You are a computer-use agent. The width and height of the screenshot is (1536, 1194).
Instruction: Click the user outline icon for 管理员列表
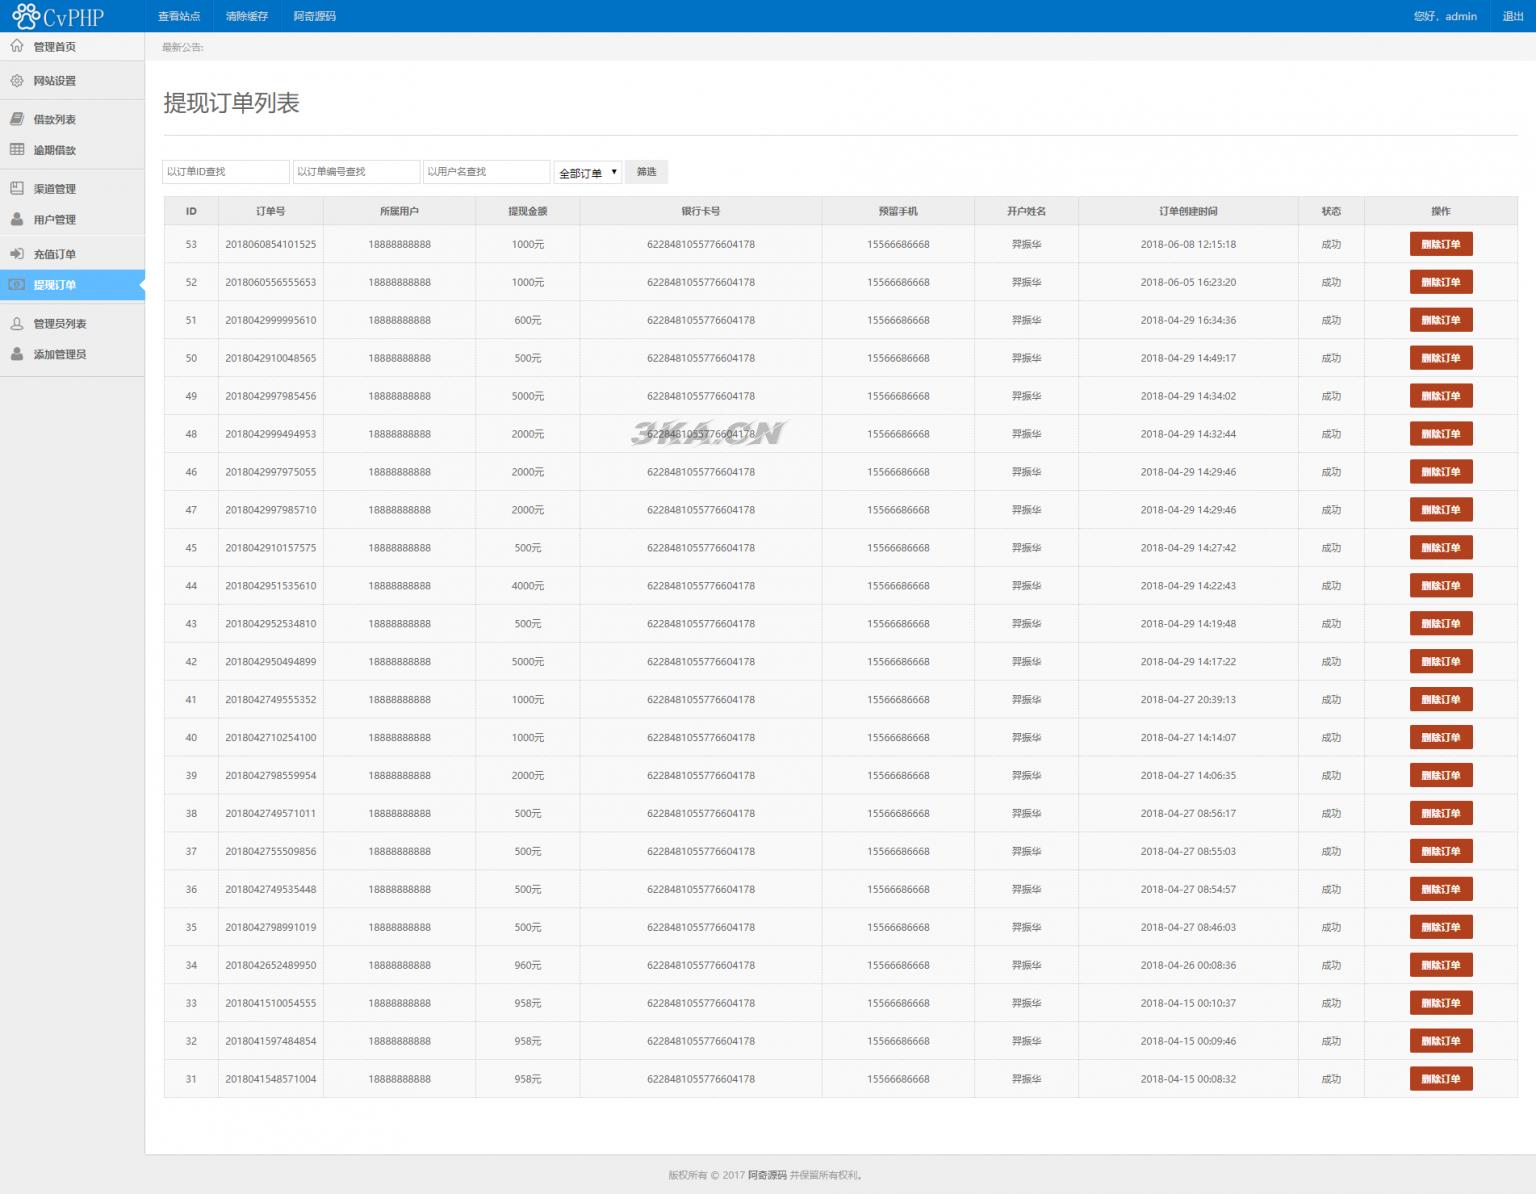pos(17,323)
